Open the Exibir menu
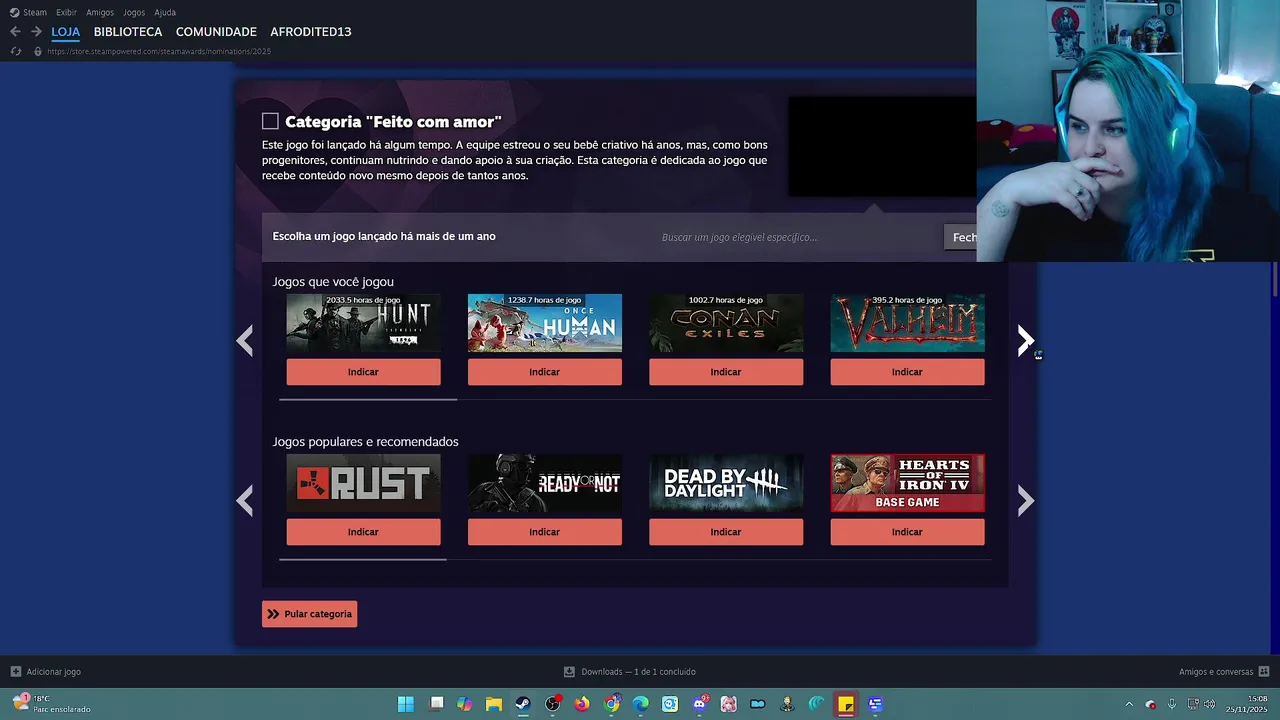The width and height of the screenshot is (1280, 720). coord(66,12)
